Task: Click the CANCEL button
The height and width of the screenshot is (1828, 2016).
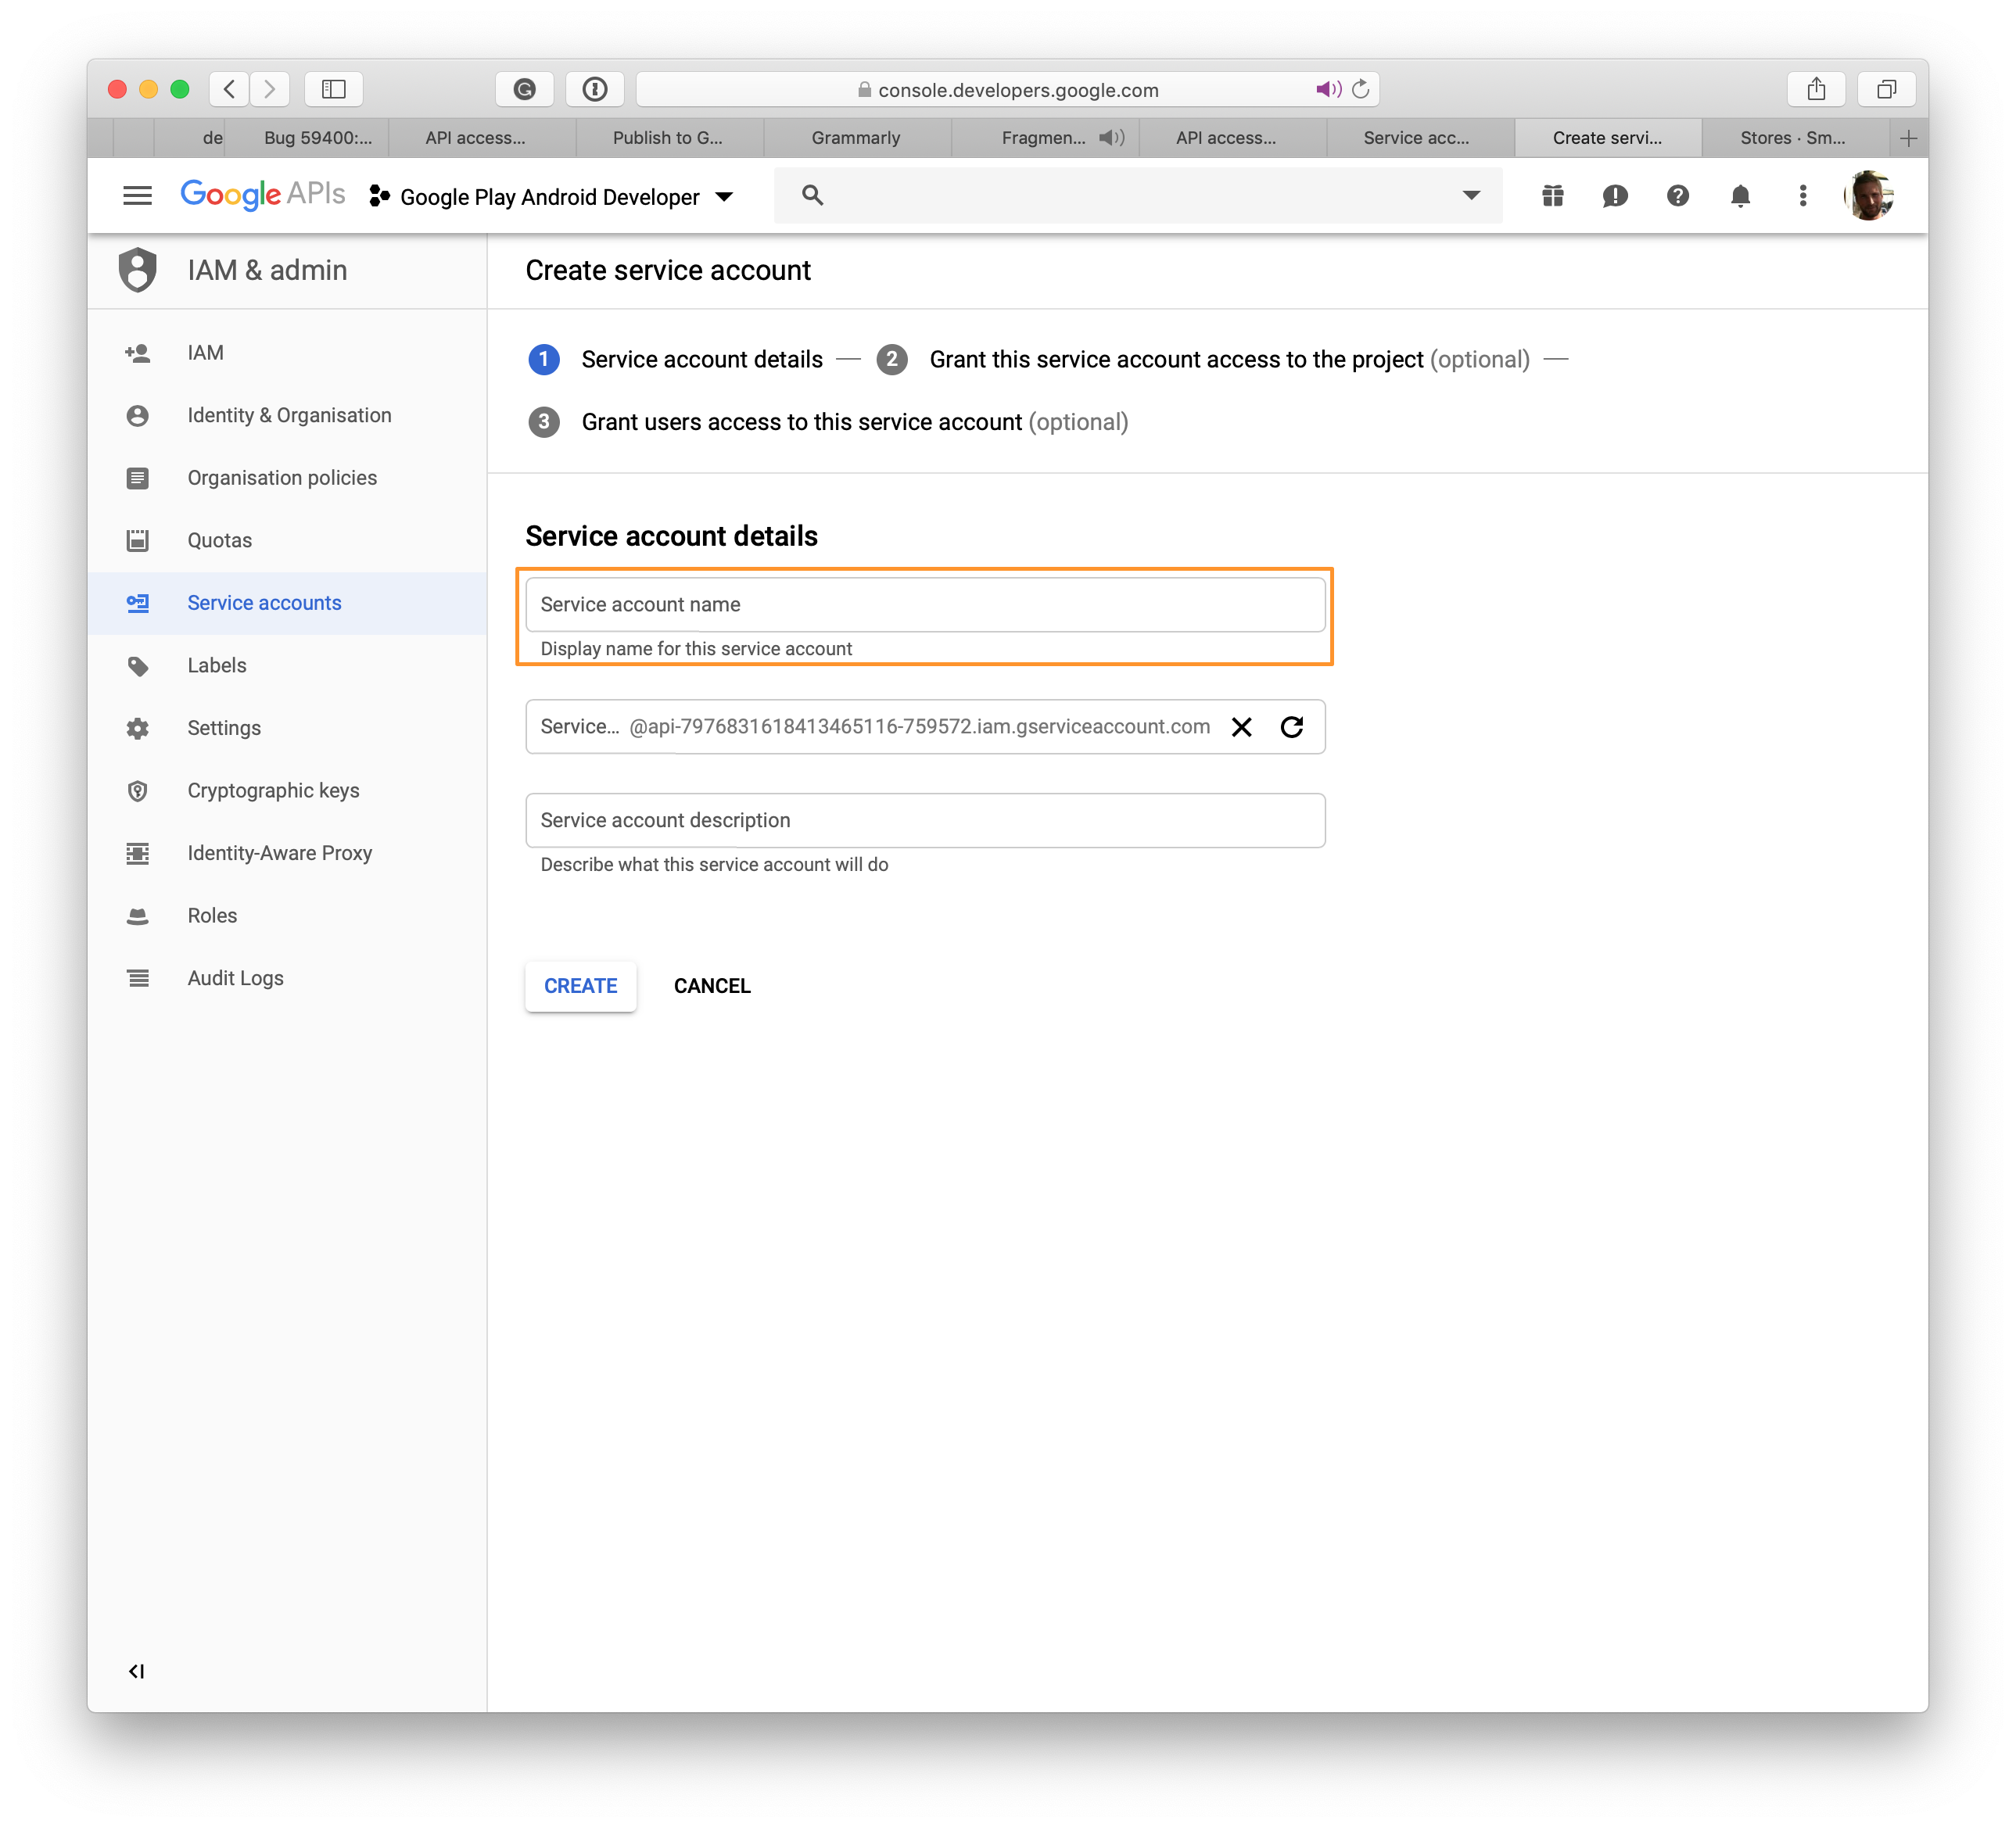Action: [x=711, y=985]
